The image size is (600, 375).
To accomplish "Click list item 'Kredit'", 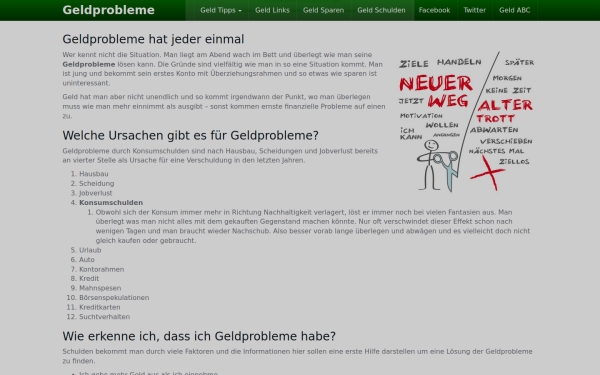I will pos(89,279).
